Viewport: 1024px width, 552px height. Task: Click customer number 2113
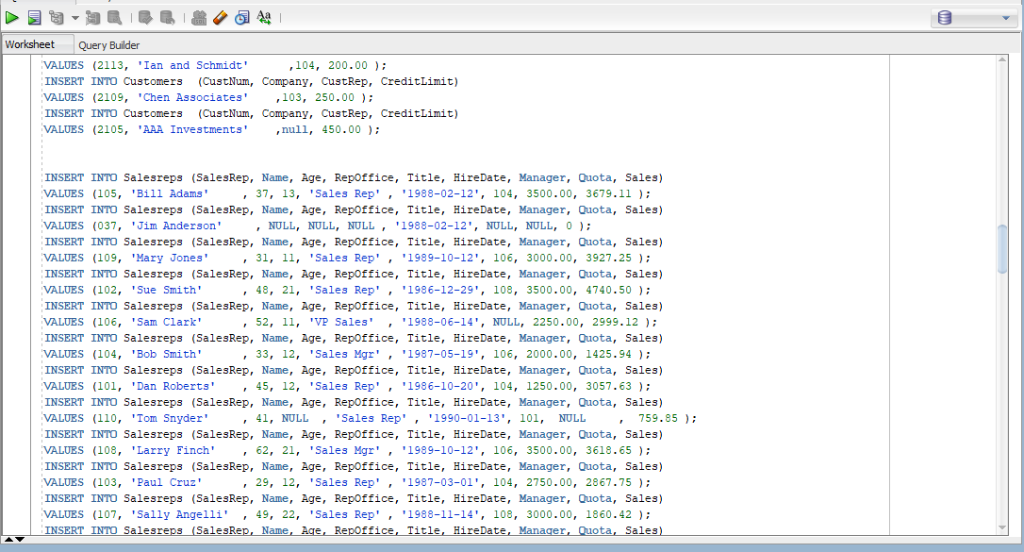pos(110,65)
